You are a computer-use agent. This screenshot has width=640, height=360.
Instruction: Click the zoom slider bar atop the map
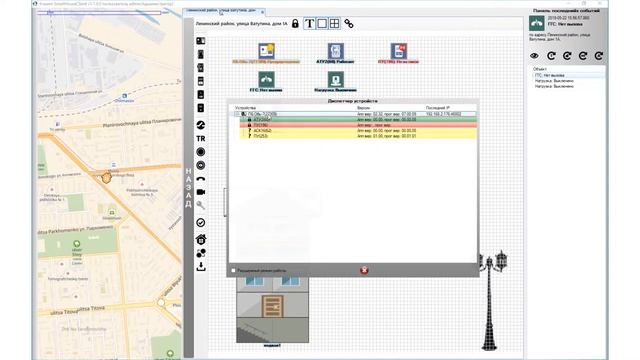(x=99, y=13)
